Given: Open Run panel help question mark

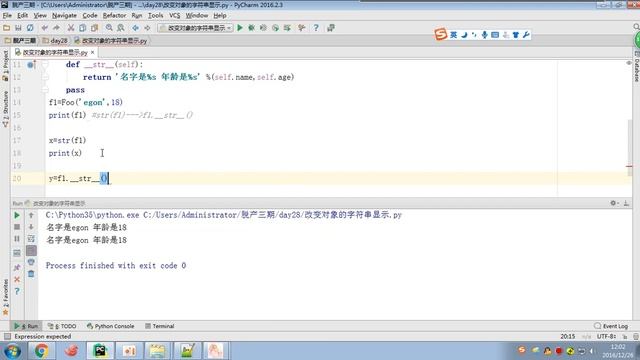Looking at the screenshot, I should click(17, 291).
